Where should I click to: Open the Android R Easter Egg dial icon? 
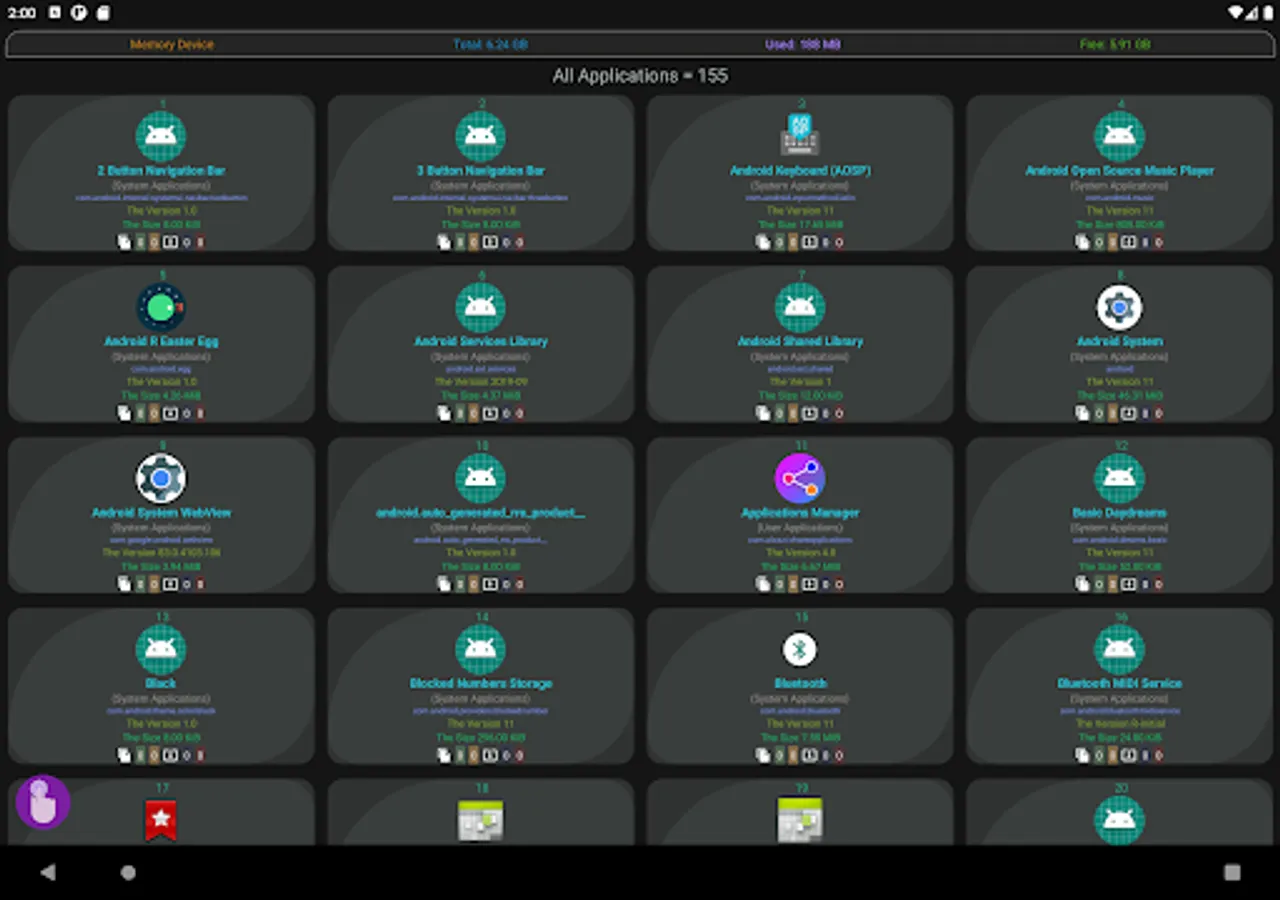point(161,307)
